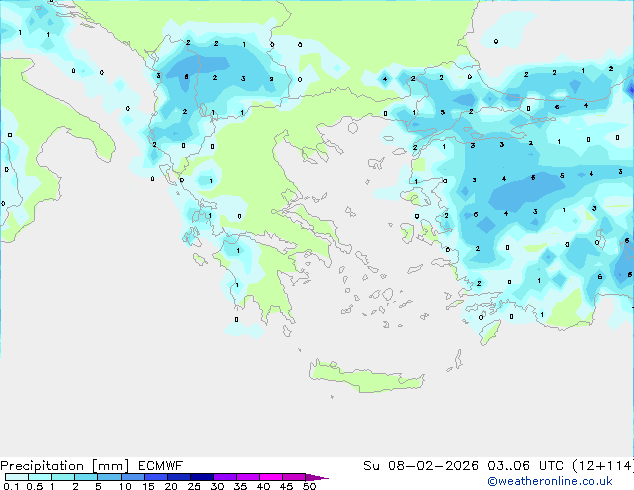Click the legend label '15'
Viewport: 634px width, 490px height.
148,486
